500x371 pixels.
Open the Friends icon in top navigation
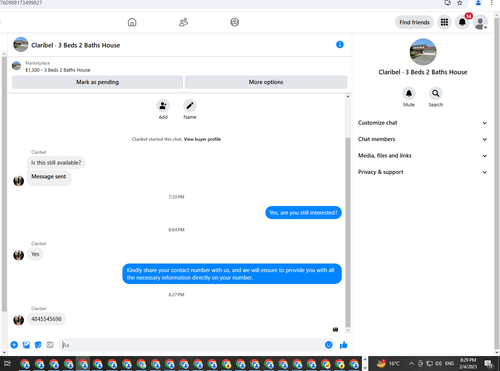tap(183, 22)
